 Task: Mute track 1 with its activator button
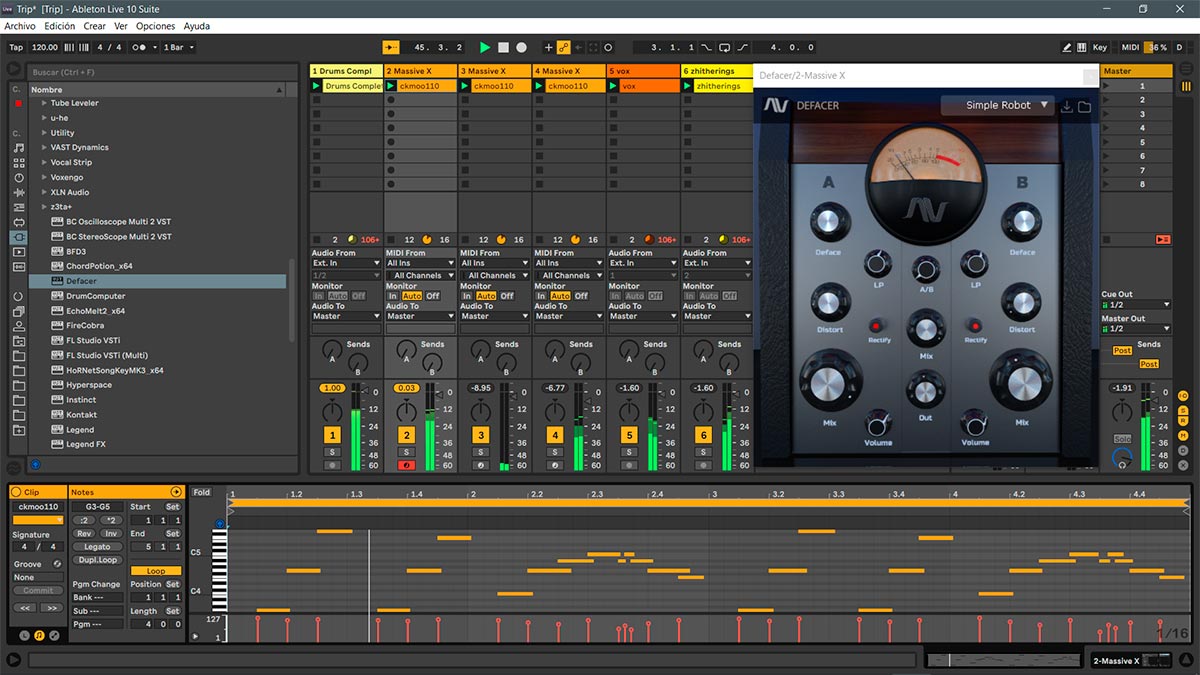(x=332, y=435)
